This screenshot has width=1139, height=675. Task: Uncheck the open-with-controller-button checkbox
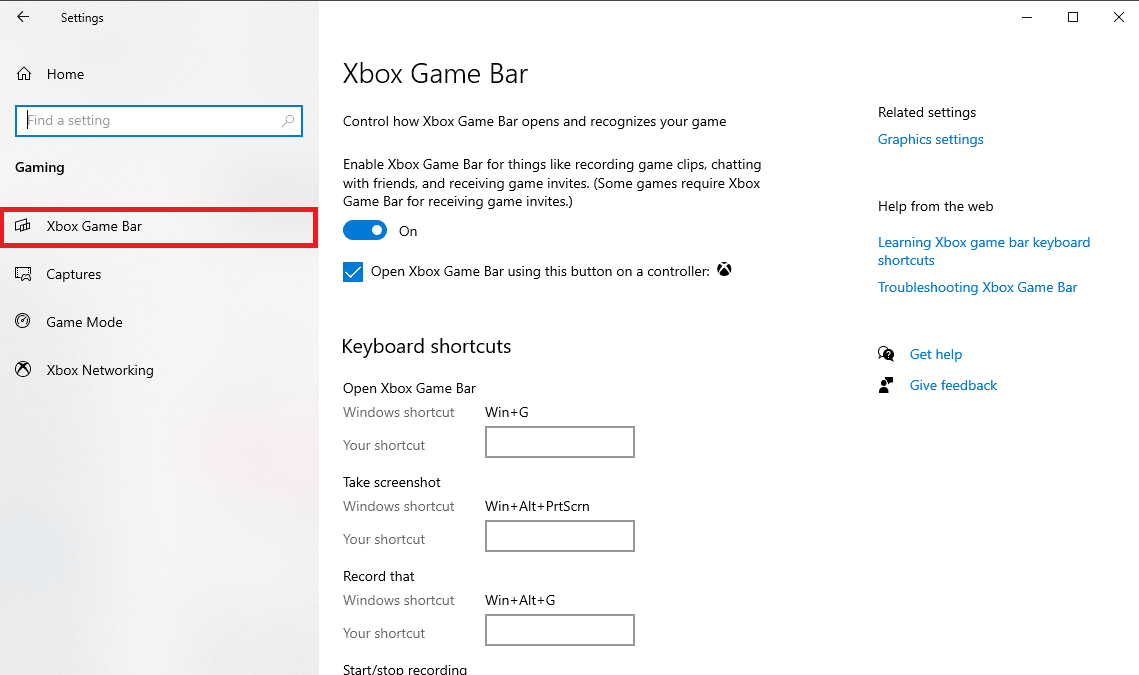click(x=353, y=272)
